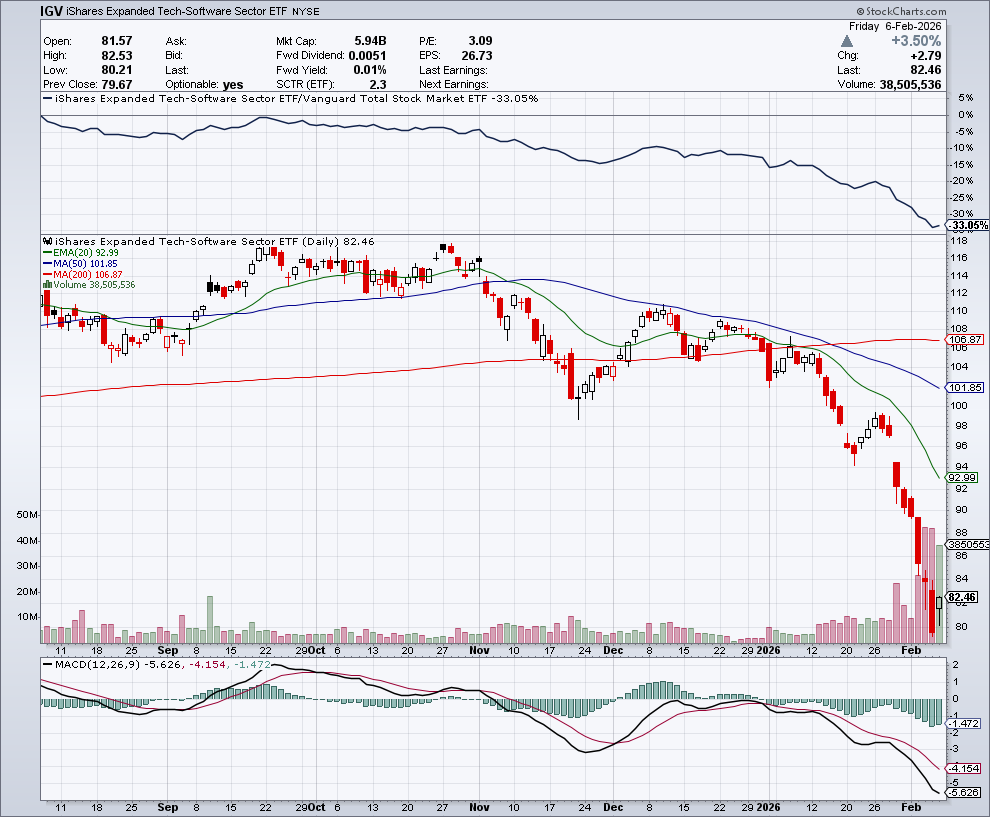Click the Feb label on MACD date axis
The width and height of the screenshot is (990, 817).
[x=911, y=808]
